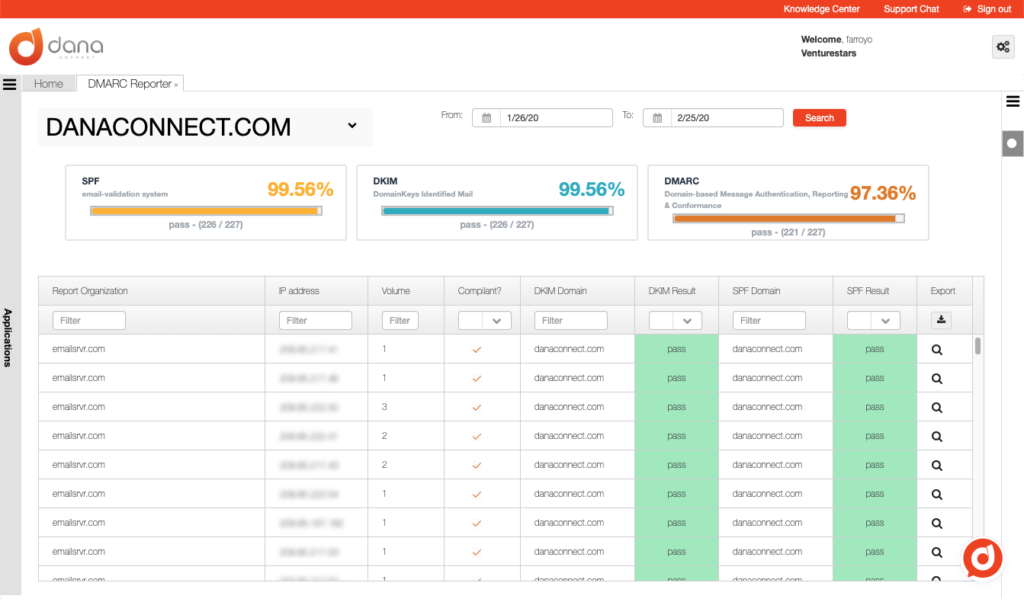Click the Sign out arrow icon
This screenshot has width=1024, height=602.
(967, 9)
